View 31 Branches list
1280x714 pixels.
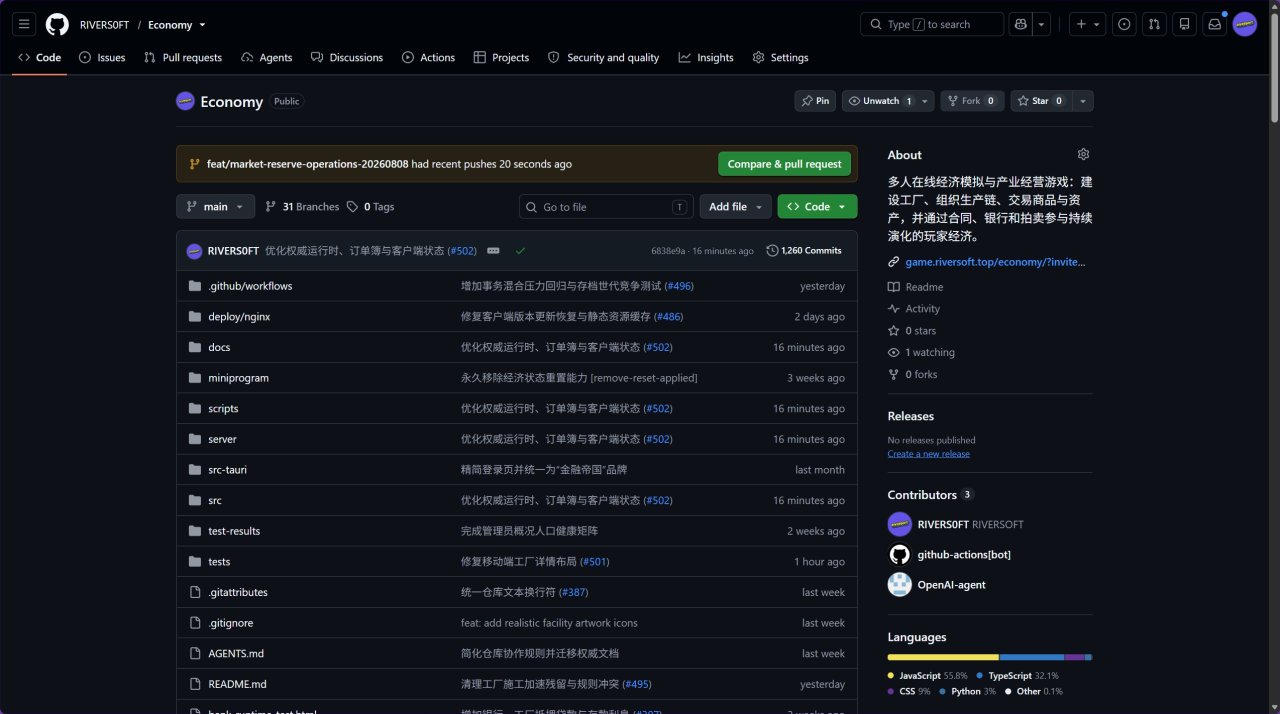(302, 207)
